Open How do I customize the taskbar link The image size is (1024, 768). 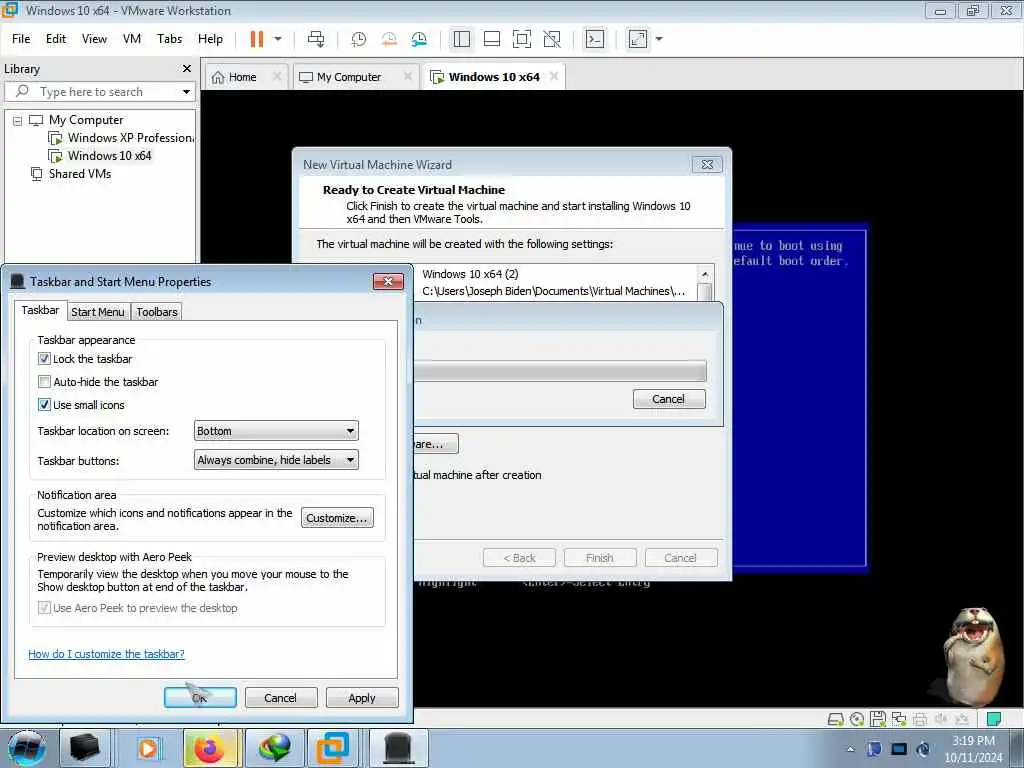pos(106,654)
